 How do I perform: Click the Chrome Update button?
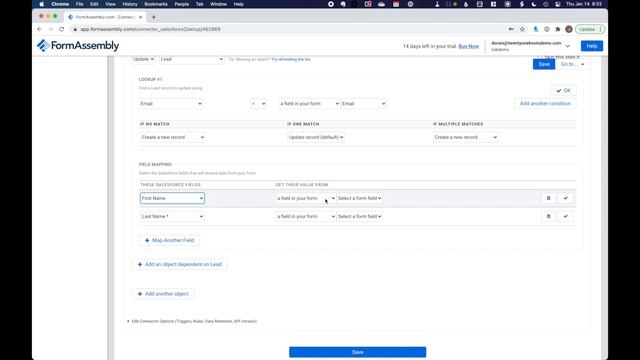tap(590, 29)
